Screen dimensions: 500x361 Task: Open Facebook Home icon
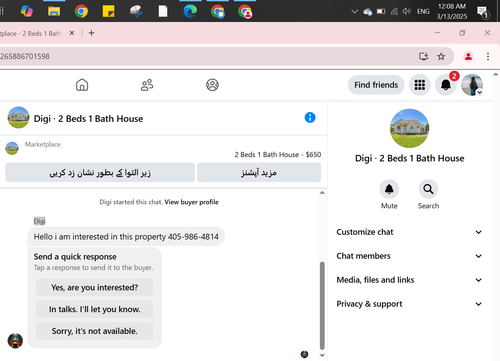[x=82, y=85]
